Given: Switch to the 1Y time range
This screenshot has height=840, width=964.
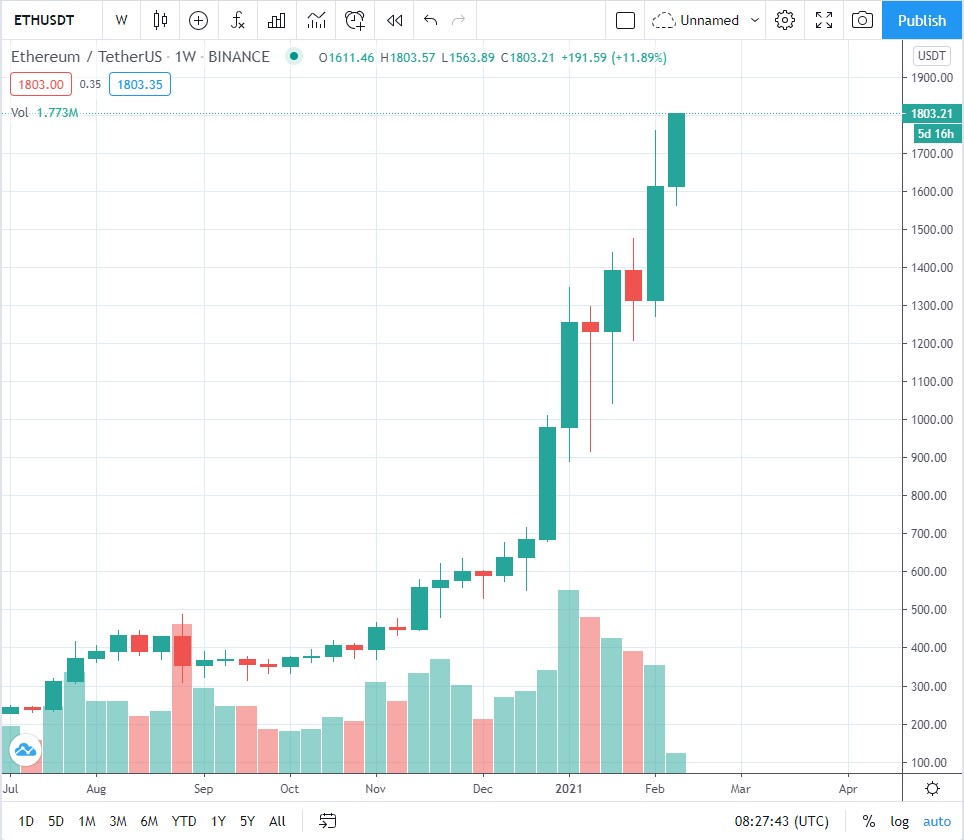Looking at the screenshot, I should [217, 821].
